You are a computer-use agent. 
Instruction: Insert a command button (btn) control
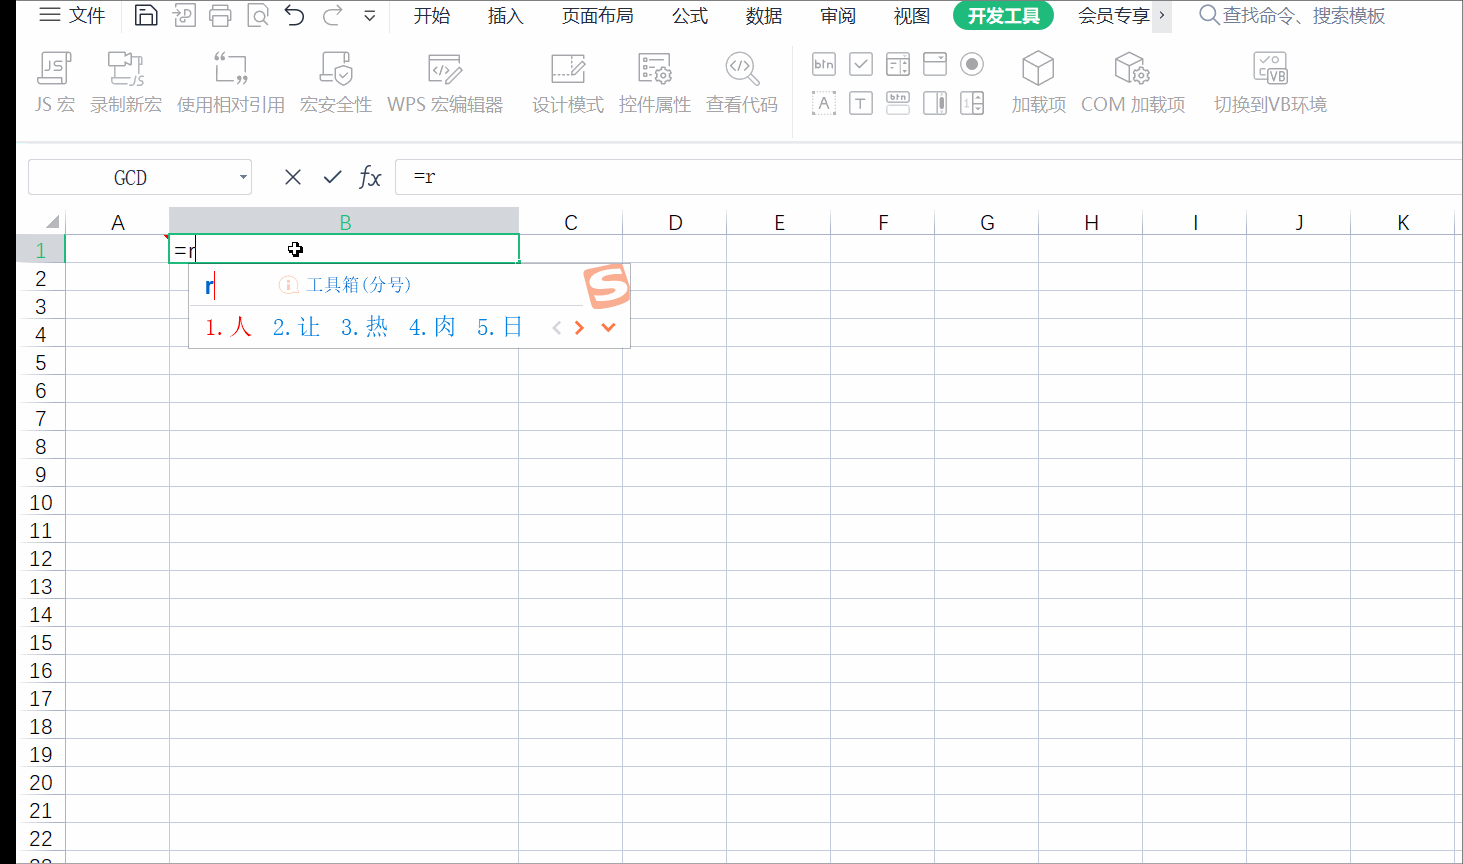[824, 65]
